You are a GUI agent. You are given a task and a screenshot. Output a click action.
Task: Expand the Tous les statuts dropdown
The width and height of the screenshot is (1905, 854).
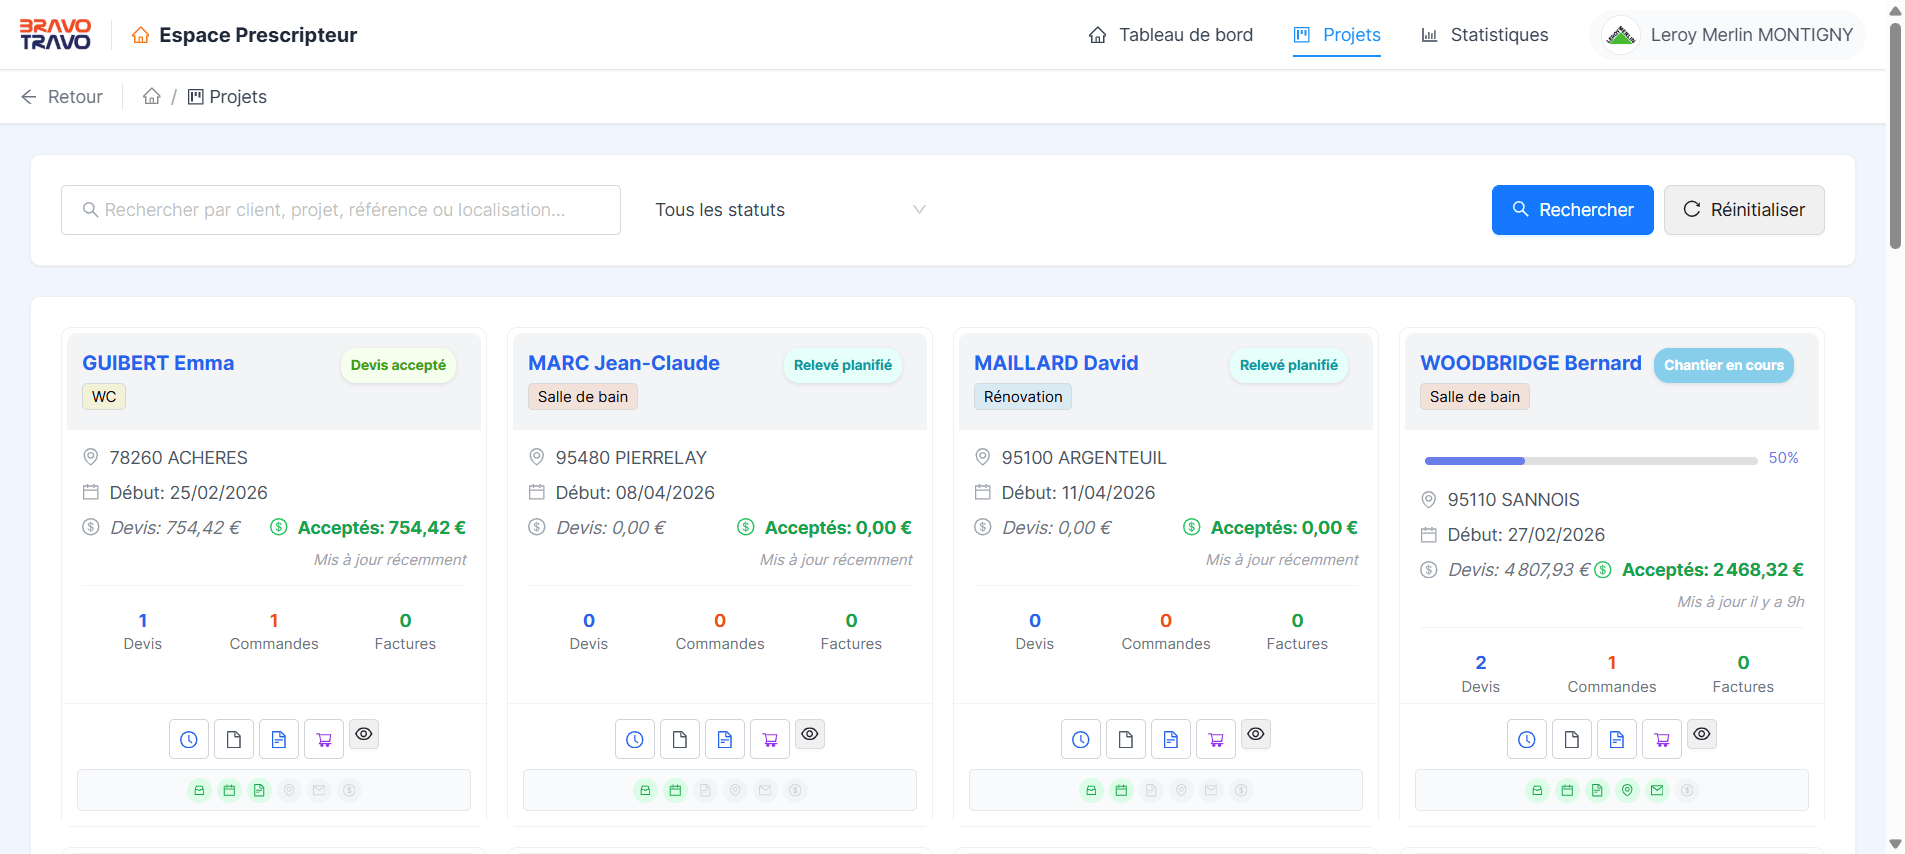(790, 210)
